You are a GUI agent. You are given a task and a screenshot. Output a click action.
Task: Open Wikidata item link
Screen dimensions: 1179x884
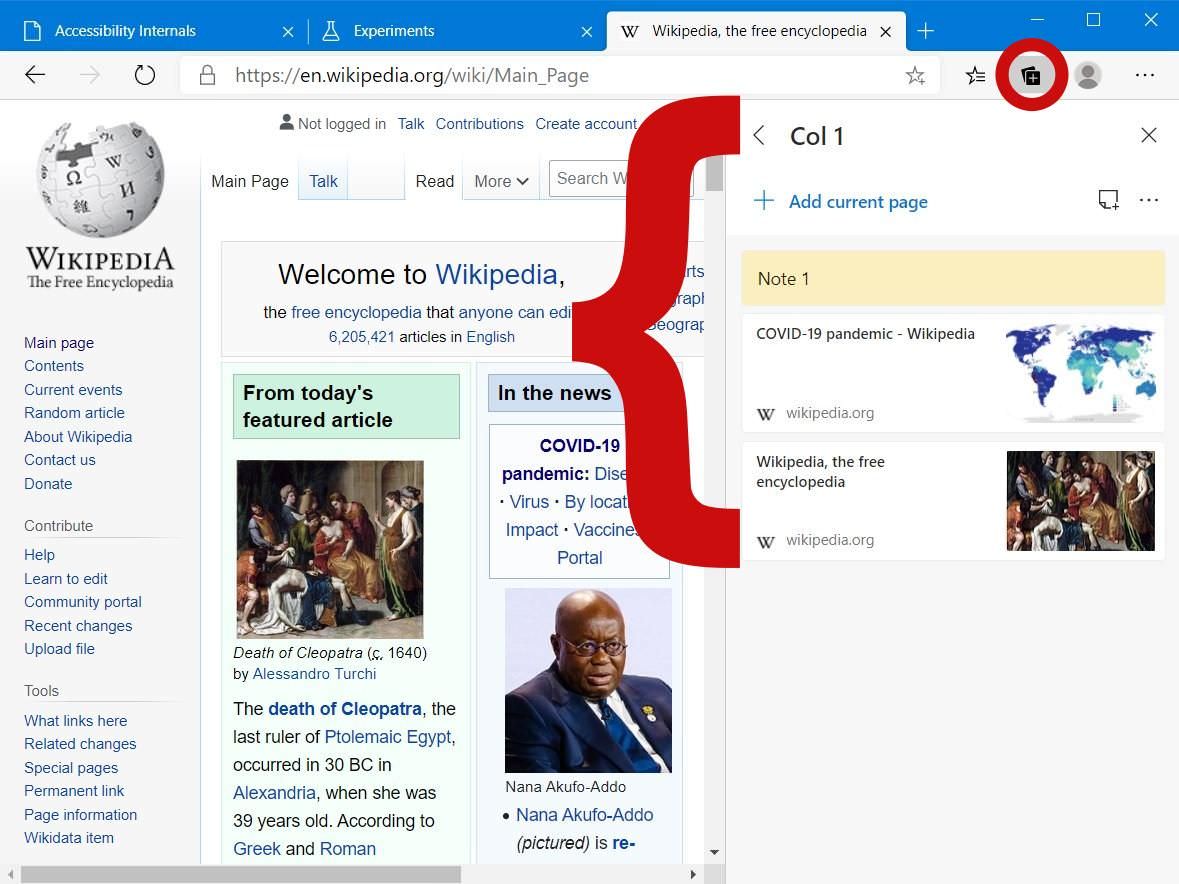[68, 838]
